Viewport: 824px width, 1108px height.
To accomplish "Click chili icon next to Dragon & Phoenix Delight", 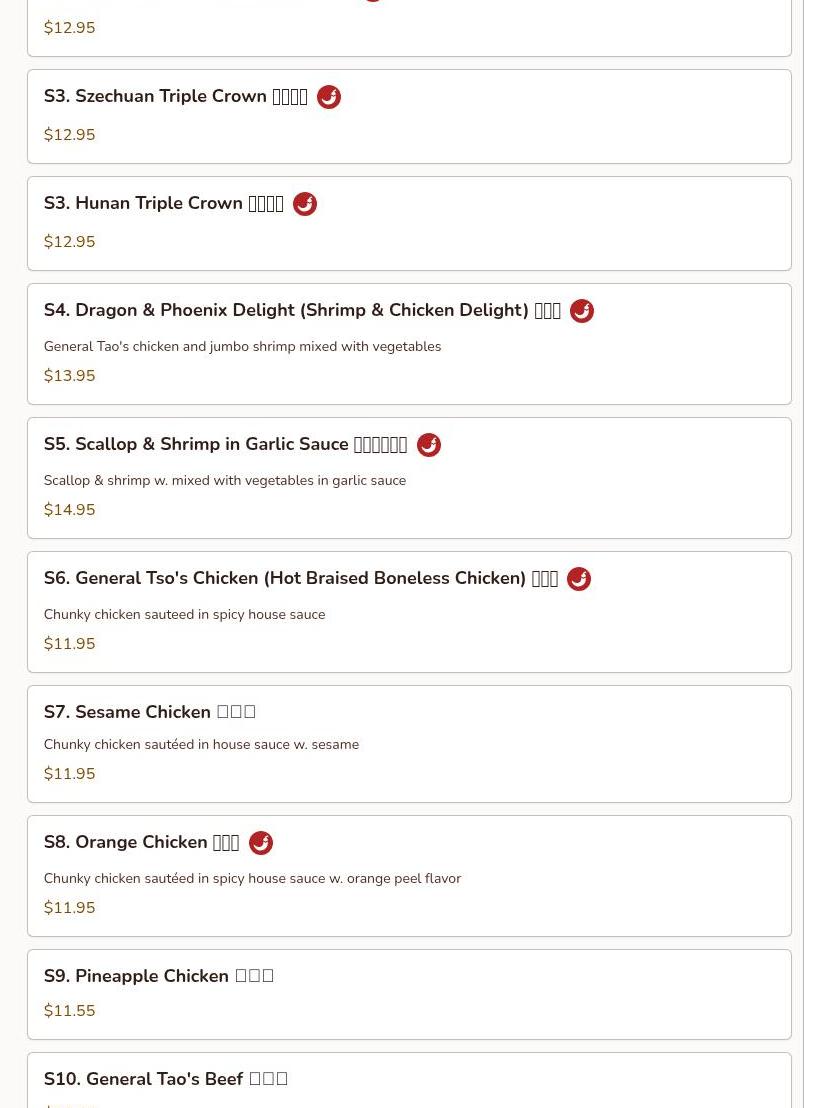I will pos(582,311).
